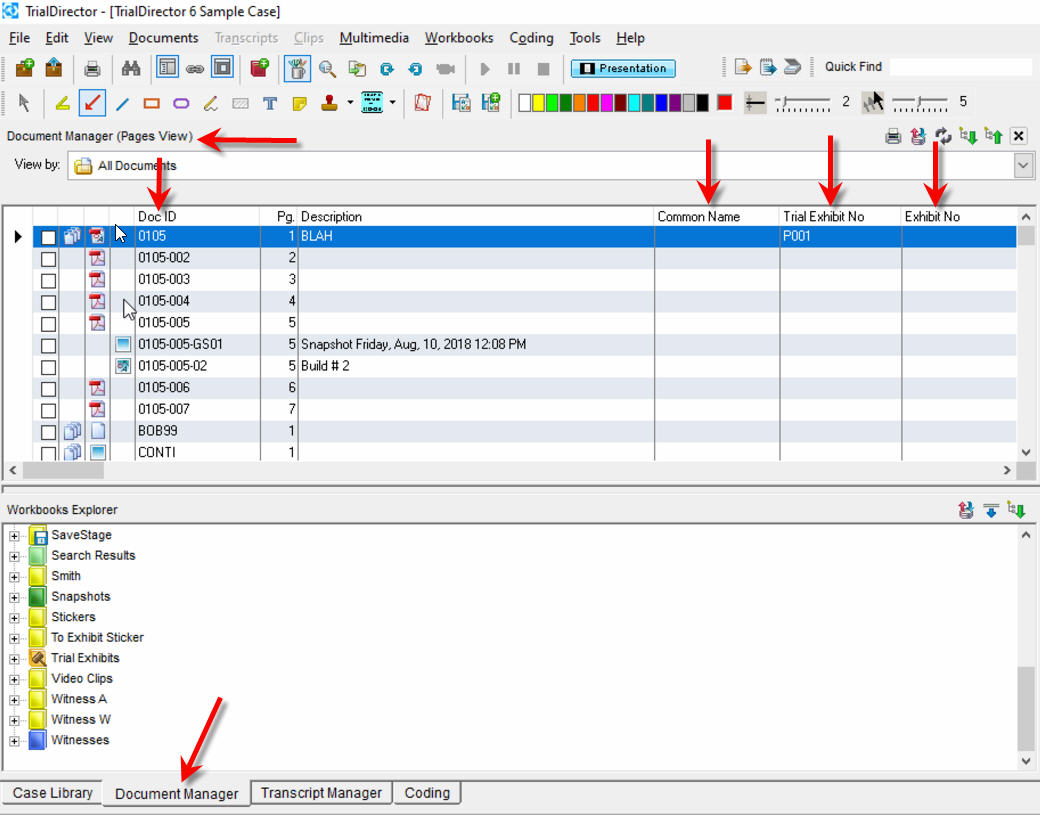Click the green up-arrow collapse tree icon in Document Manager
This screenshot has height=815, width=1040.
click(994, 136)
